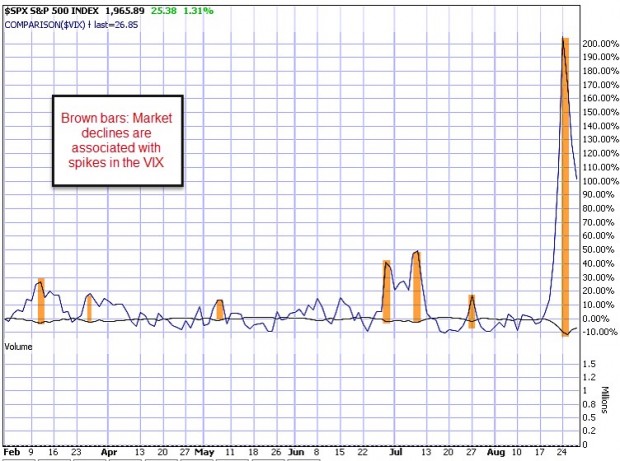Click the Jun month label on date axis
620x461 pixels.
point(296,452)
